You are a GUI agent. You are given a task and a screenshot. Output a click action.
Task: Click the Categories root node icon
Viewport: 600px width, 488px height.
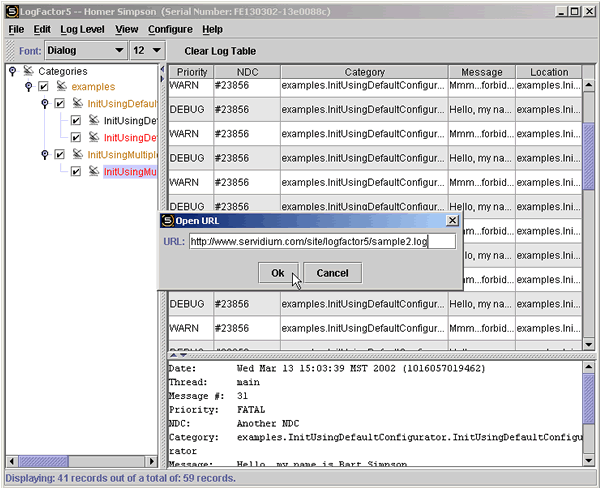(x=28, y=71)
